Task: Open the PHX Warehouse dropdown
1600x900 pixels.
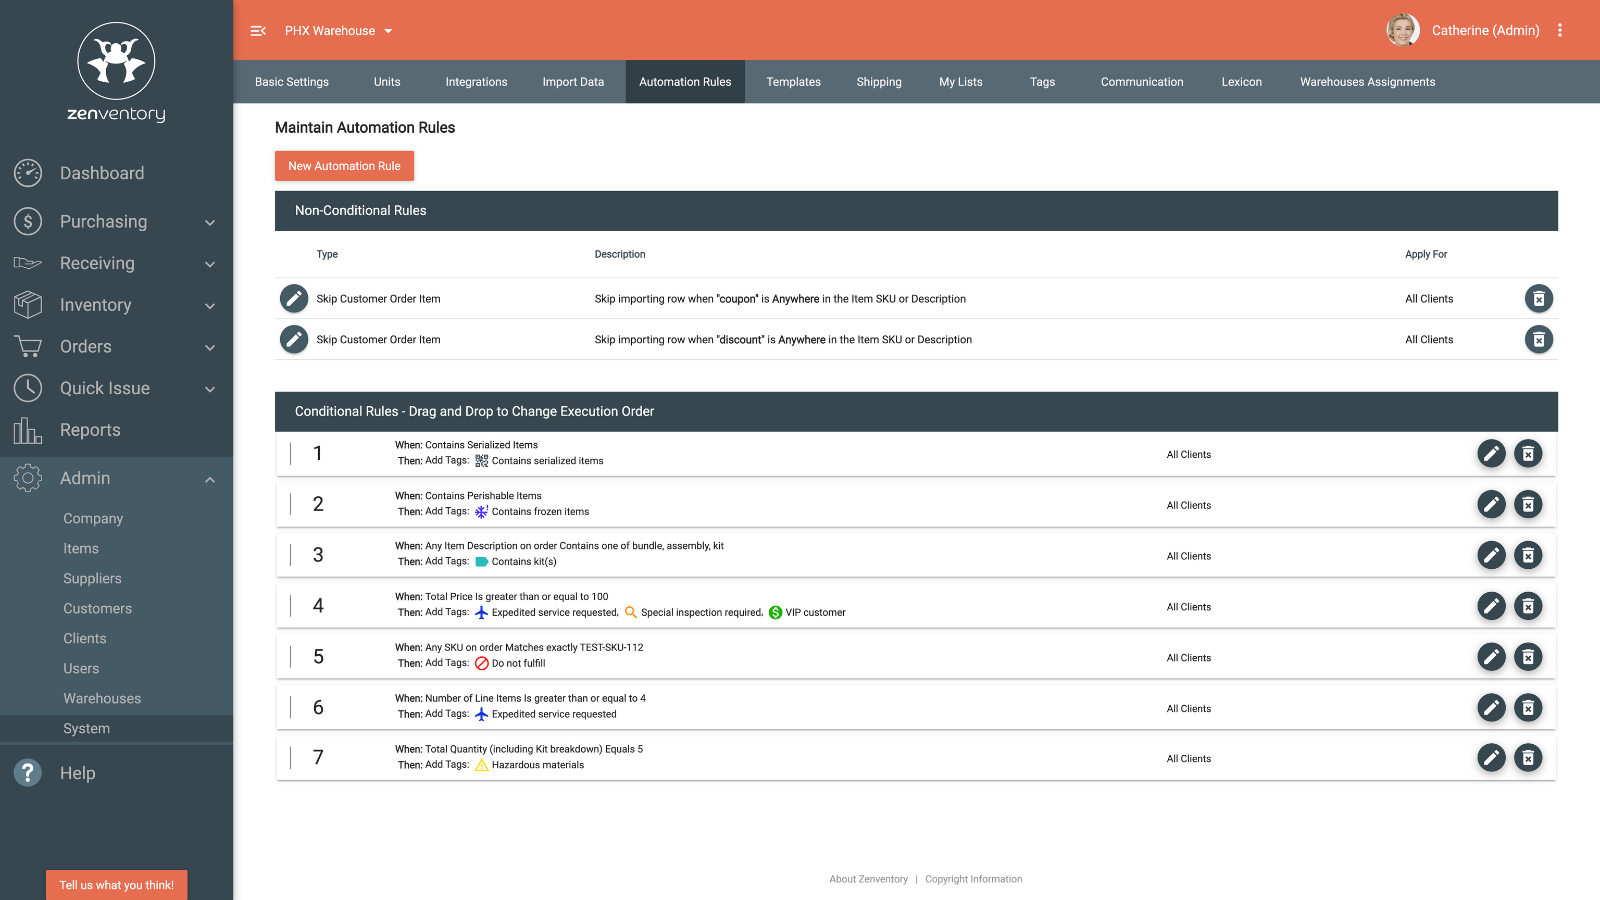Action: click(x=338, y=31)
